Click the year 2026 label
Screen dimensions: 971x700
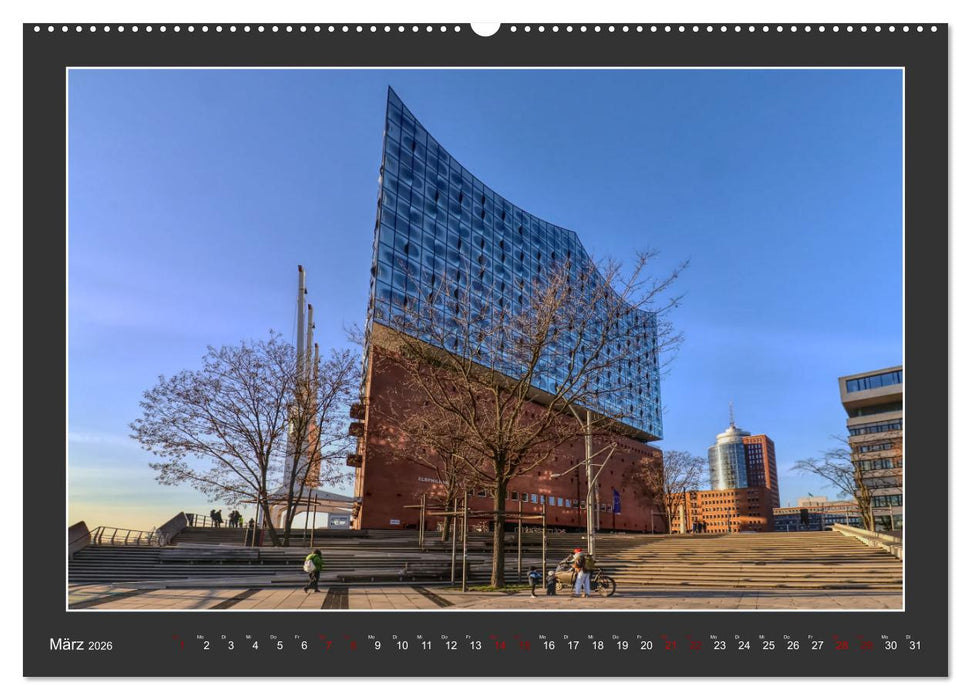click(x=100, y=646)
